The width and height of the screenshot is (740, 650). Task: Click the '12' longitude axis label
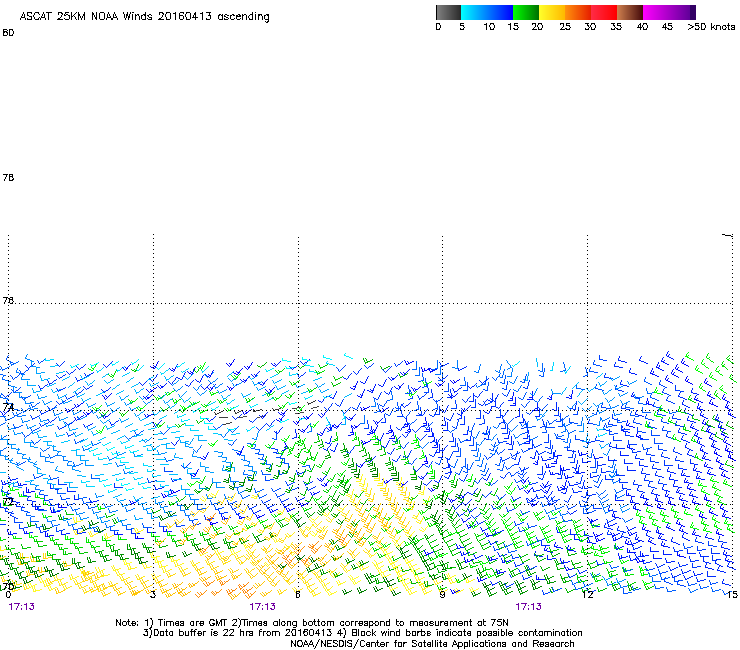point(588,595)
